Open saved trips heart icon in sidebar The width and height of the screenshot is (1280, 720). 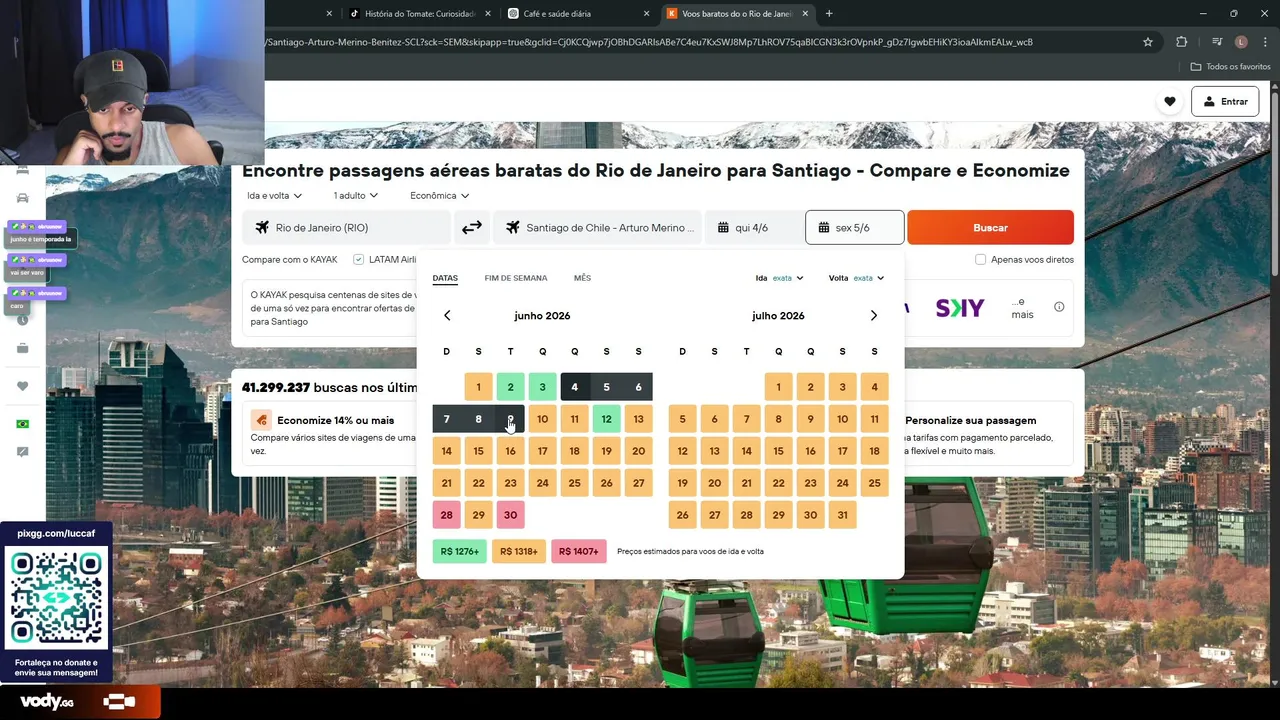point(23,386)
